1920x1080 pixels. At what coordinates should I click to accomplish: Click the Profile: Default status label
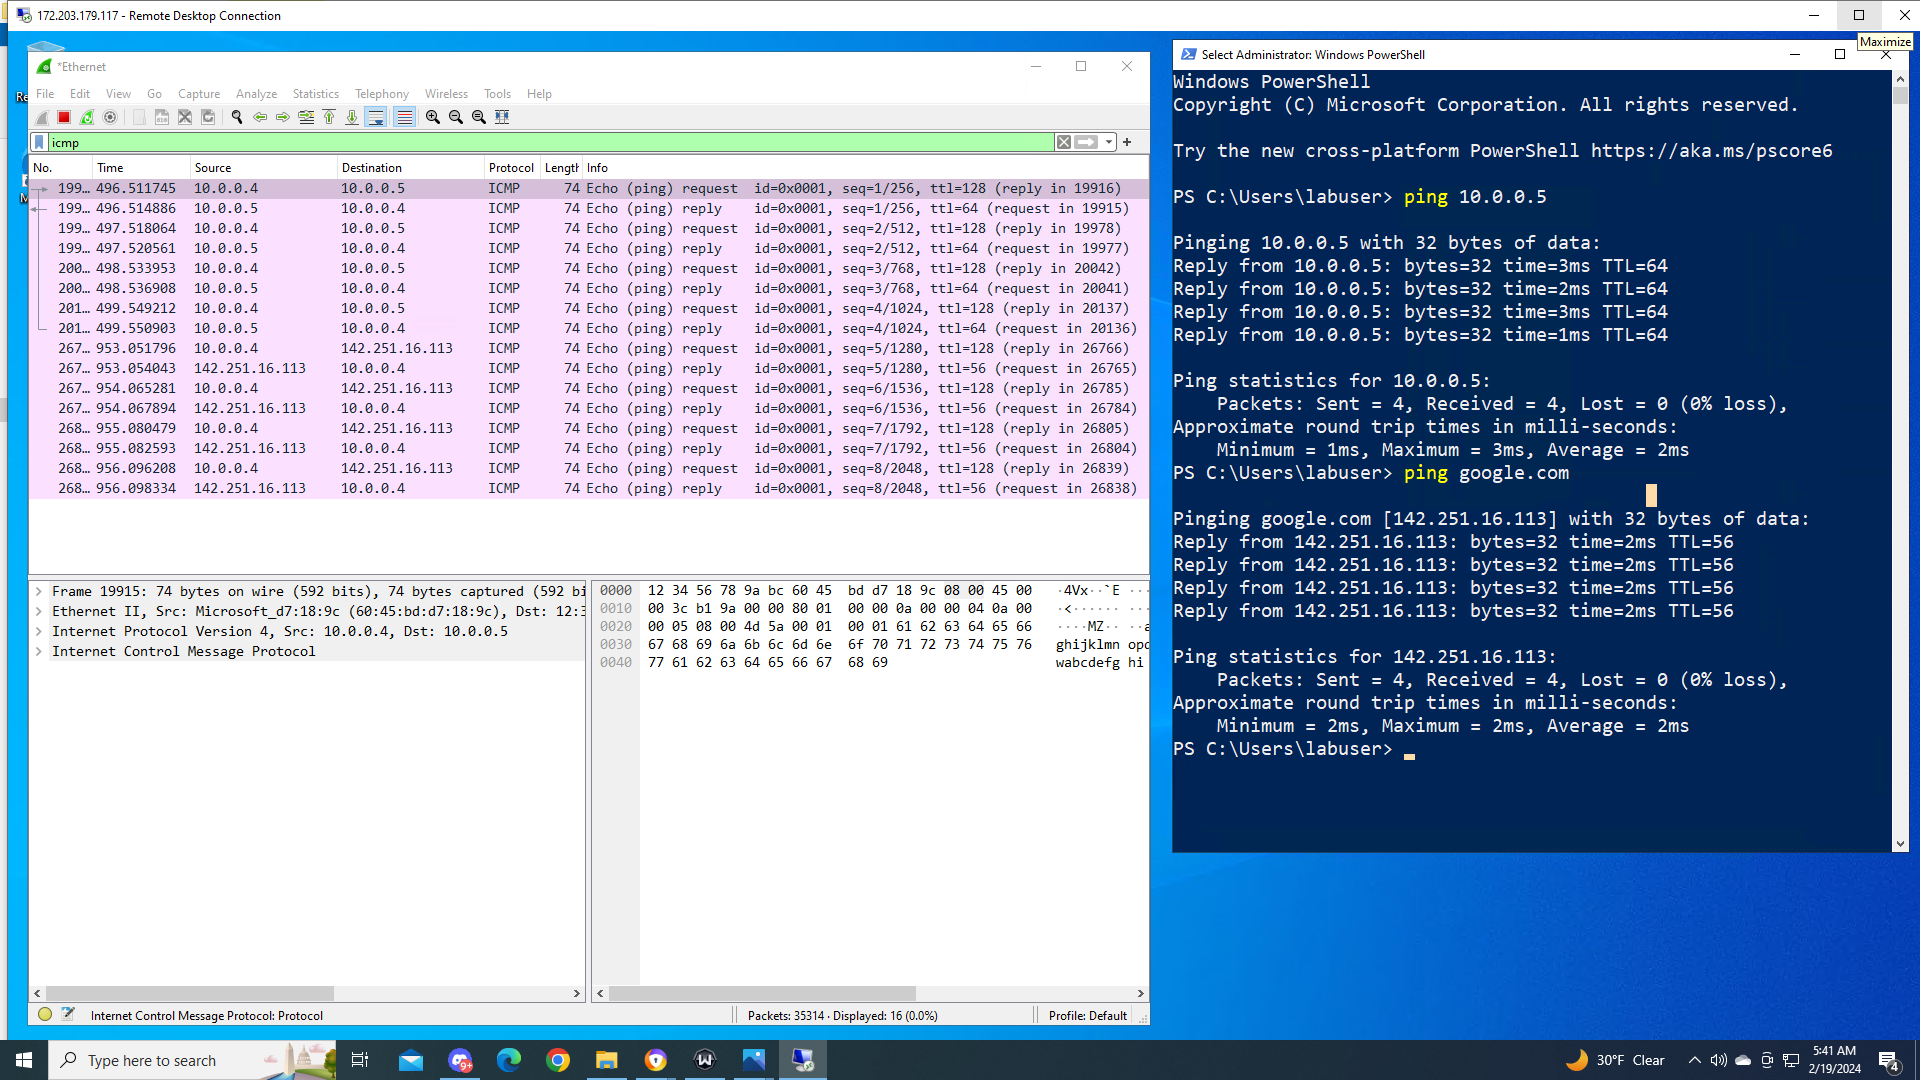point(1087,1015)
